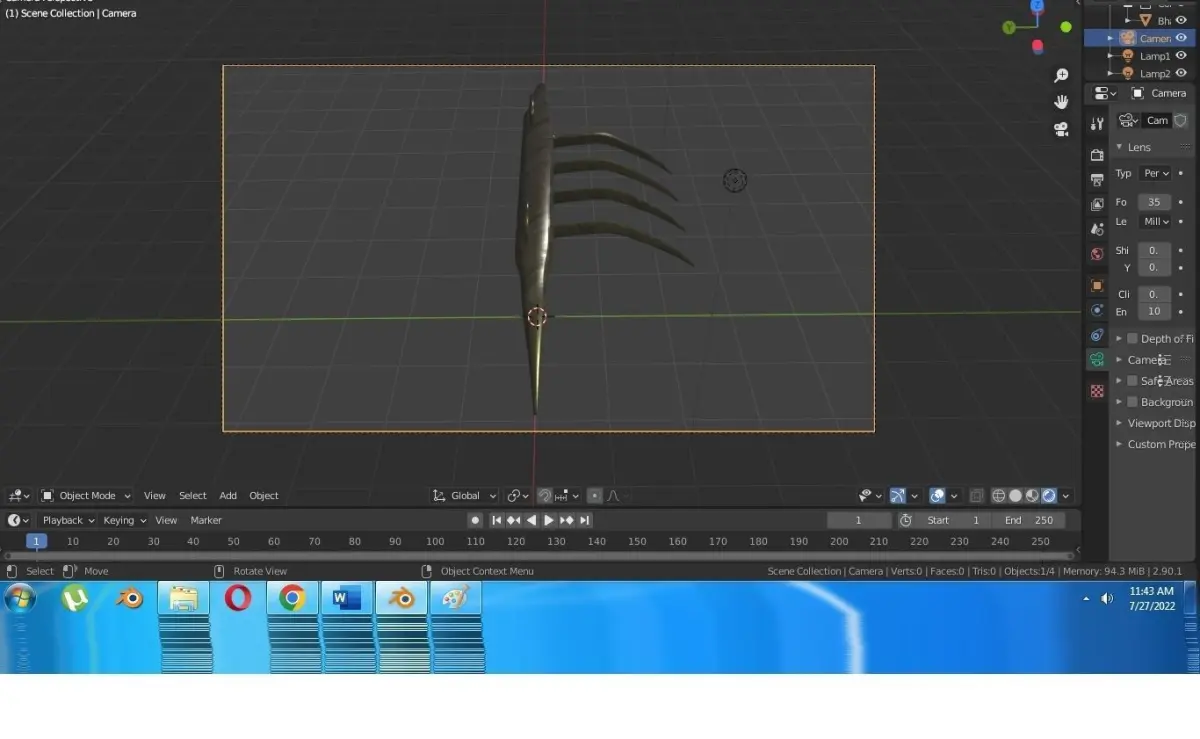Open the lens Type dropdown

coord(1155,173)
